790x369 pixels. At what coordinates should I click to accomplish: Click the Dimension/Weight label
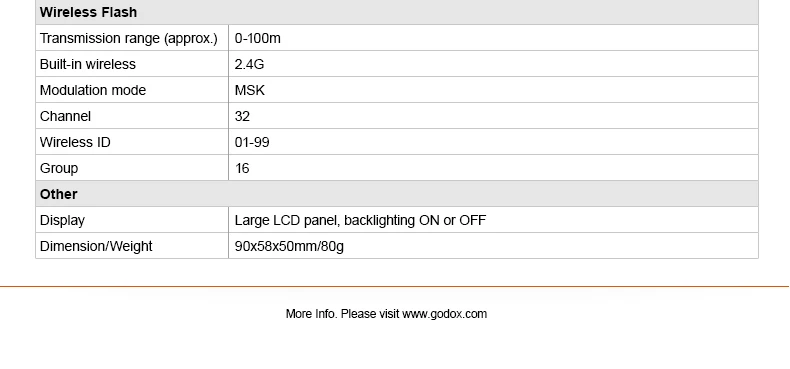click(x=96, y=246)
